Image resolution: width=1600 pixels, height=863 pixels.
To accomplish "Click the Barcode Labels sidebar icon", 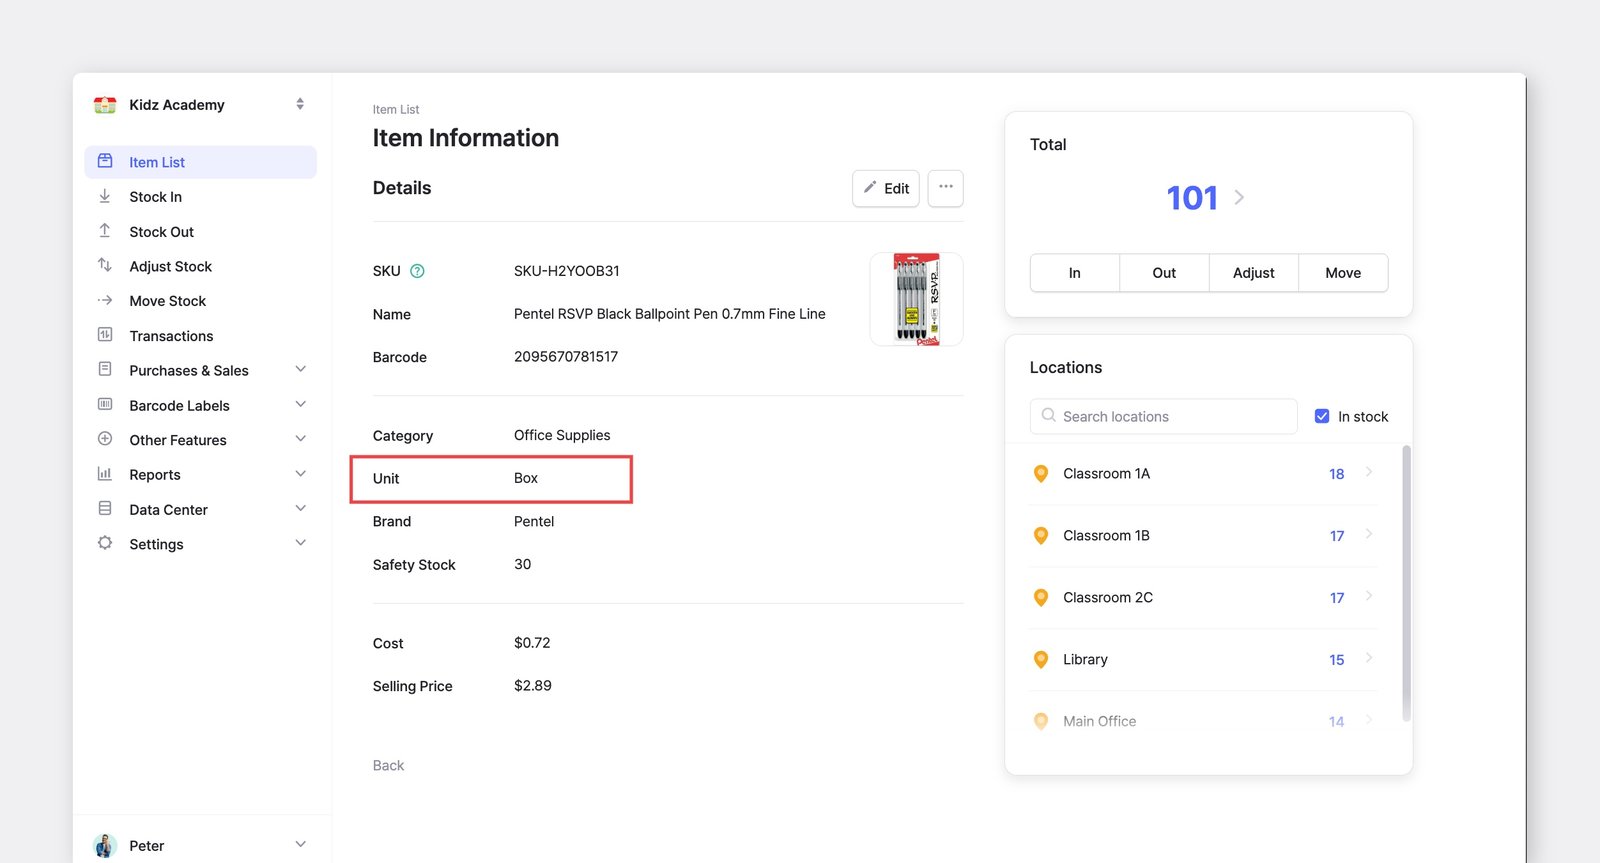I will (105, 405).
